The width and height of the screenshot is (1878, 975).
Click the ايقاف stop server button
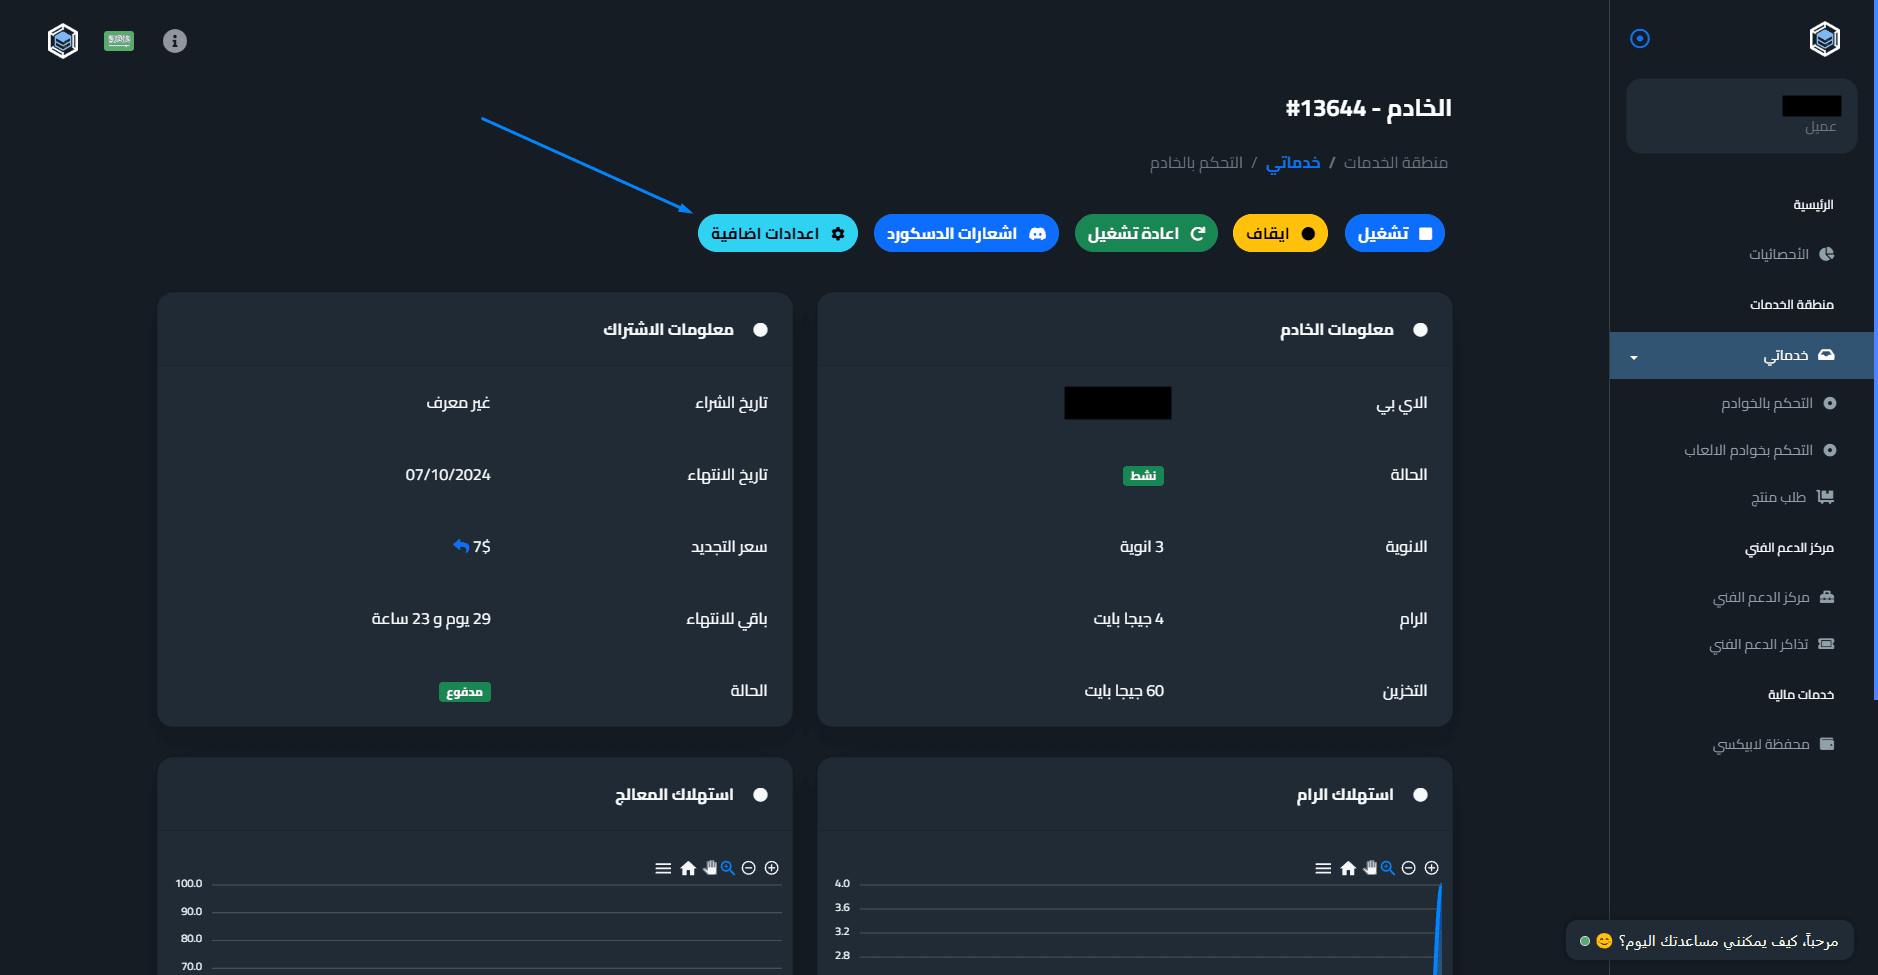pyautogui.click(x=1280, y=233)
